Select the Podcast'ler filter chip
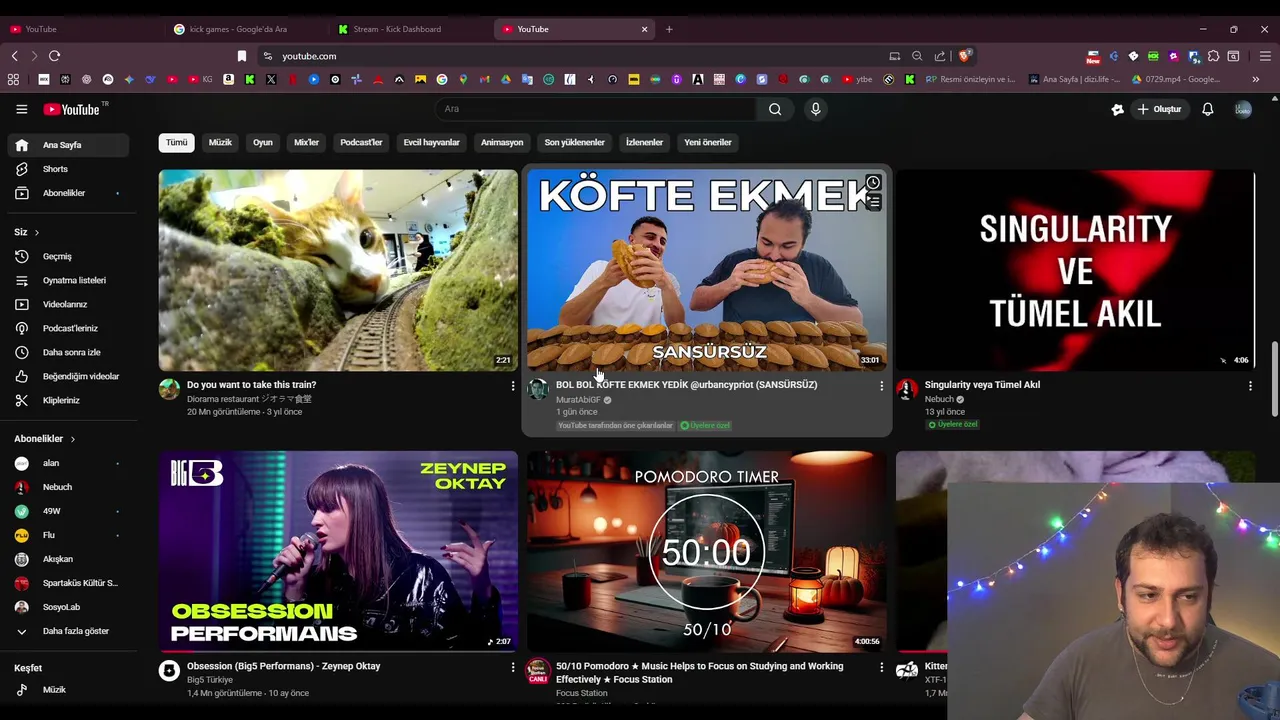The height and width of the screenshot is (720, 1280). pos(361,142)
